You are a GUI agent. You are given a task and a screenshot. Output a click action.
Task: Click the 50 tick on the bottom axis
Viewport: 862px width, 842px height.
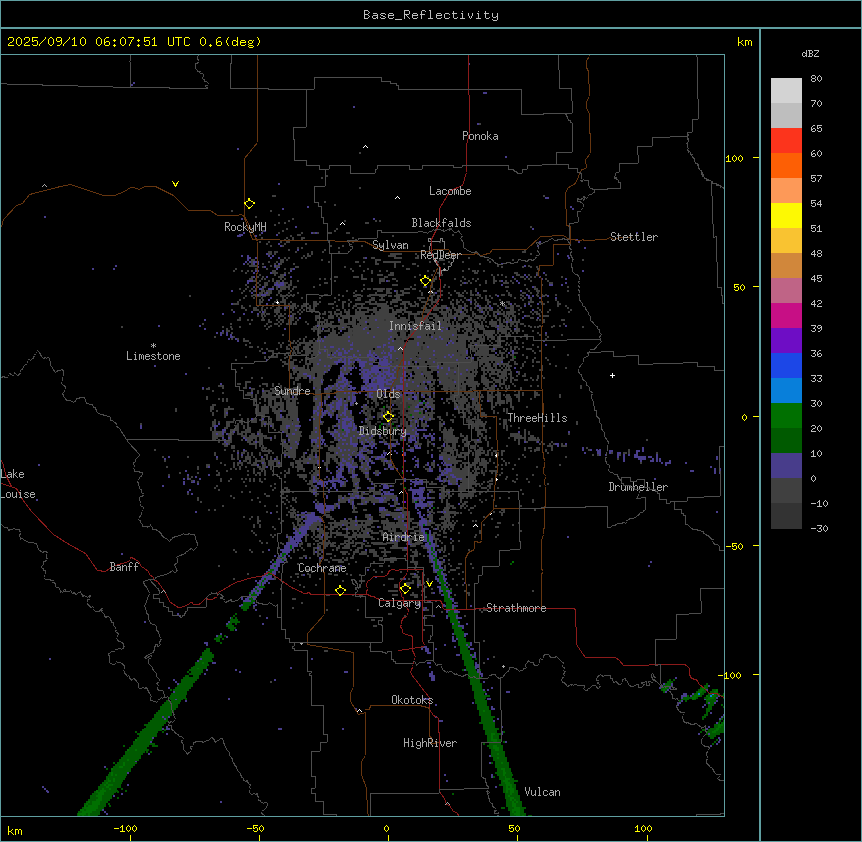514,828
